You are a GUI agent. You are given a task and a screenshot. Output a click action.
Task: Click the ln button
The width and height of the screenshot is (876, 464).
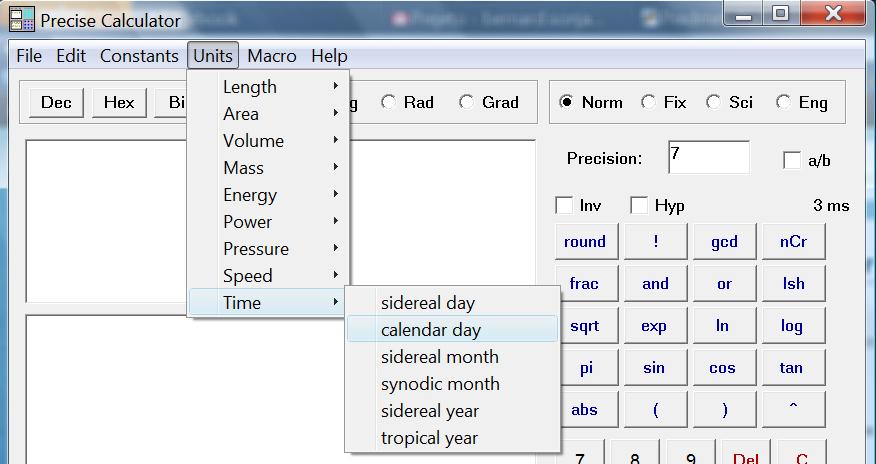point(725,326)
